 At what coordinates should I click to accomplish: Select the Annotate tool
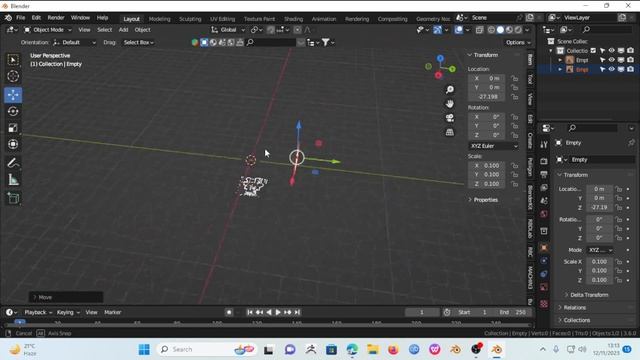pyautogui.click(x=13, y=163)
